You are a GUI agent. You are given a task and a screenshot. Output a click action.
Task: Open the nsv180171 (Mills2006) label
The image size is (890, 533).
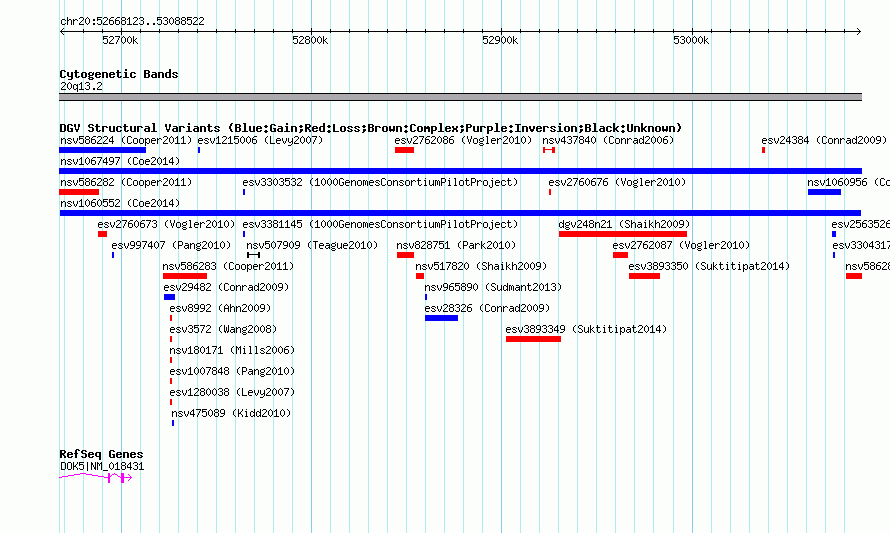[232, 350]
